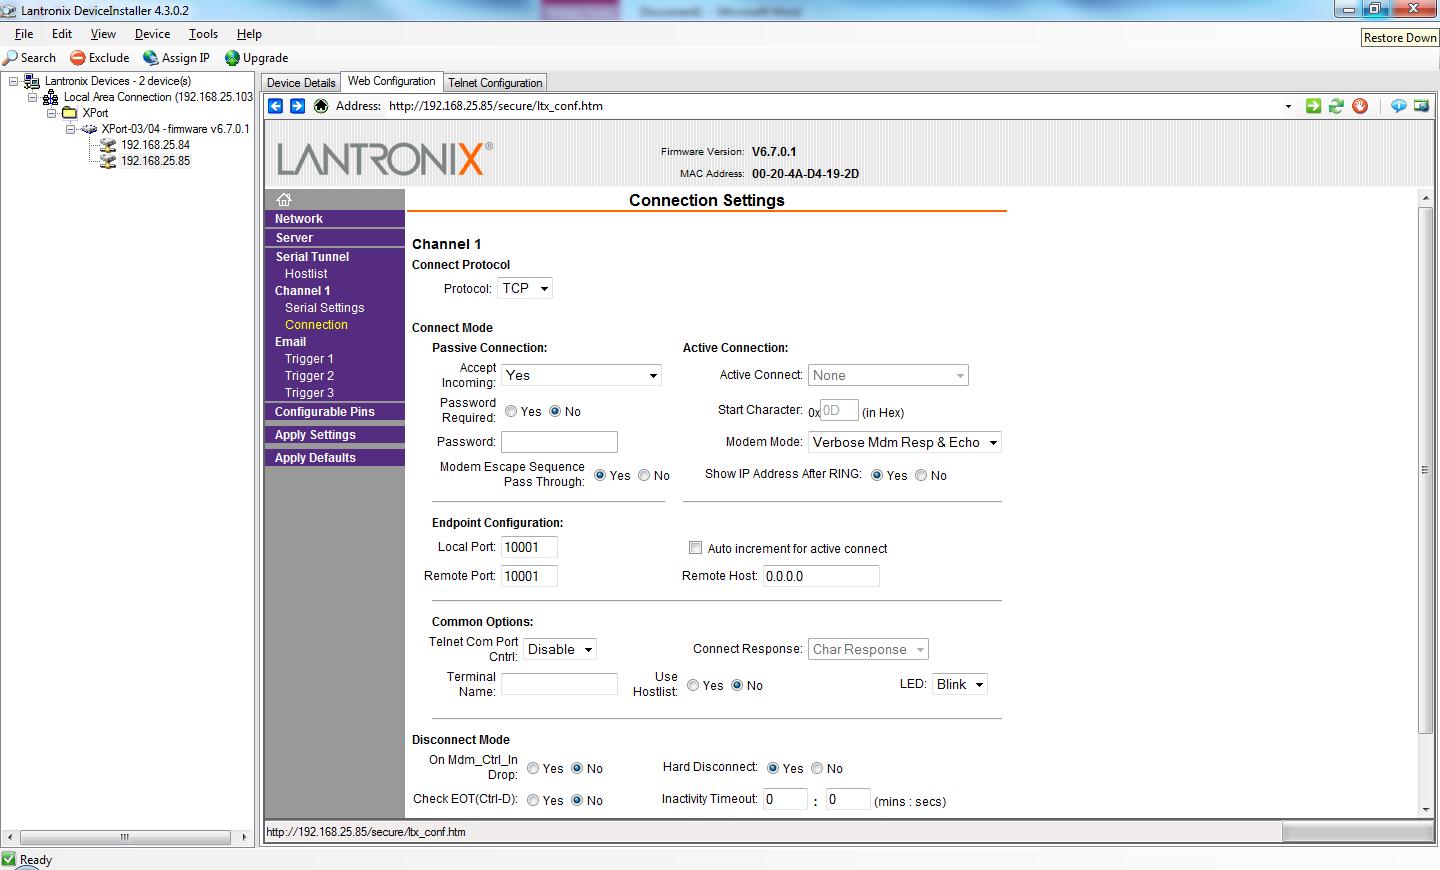Click the red Stop loading icon
Image resolution: width=1440 pixels, height=870 pixels.
pyautogui.click(x=1360, y=106)
